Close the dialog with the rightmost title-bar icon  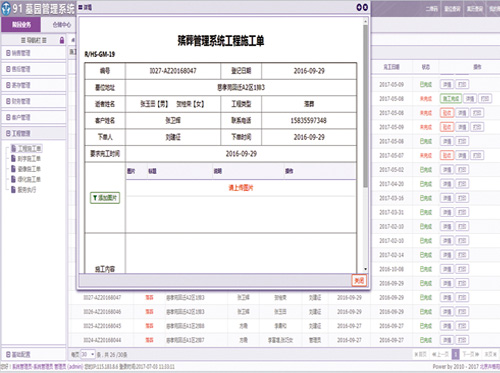coord(365,7)
